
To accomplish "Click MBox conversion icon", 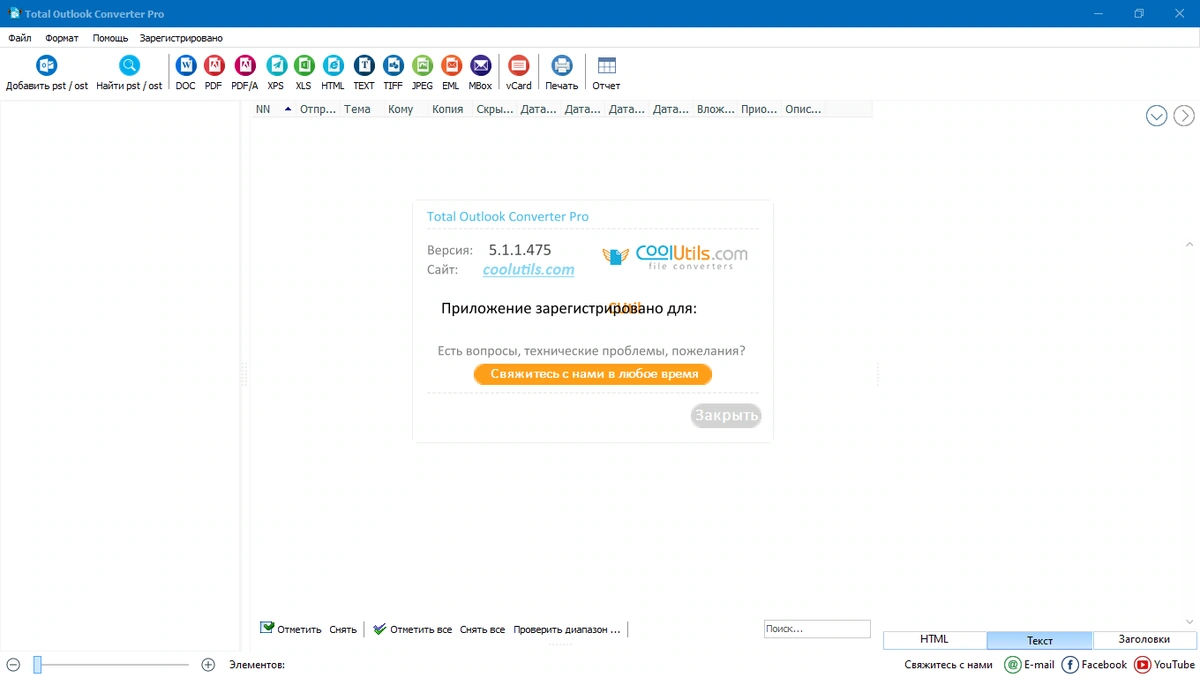I will (481, 66).
